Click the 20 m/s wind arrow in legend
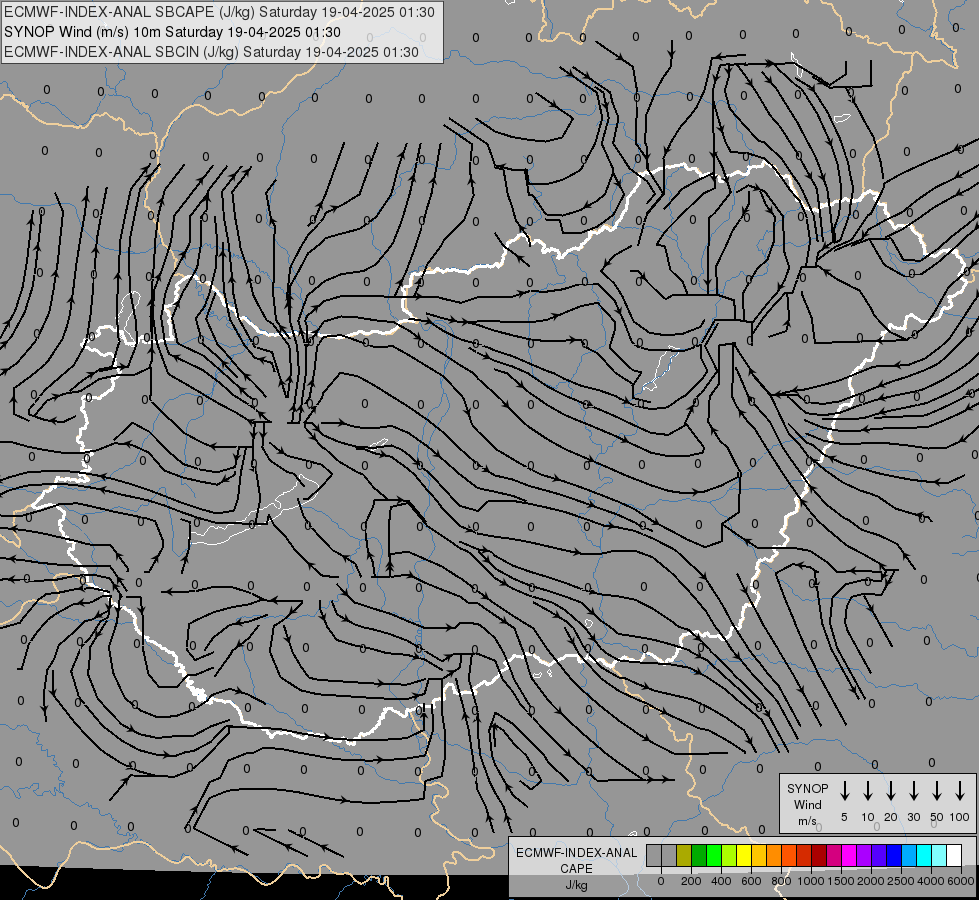 pyautogui.click(x=891, y=791)
